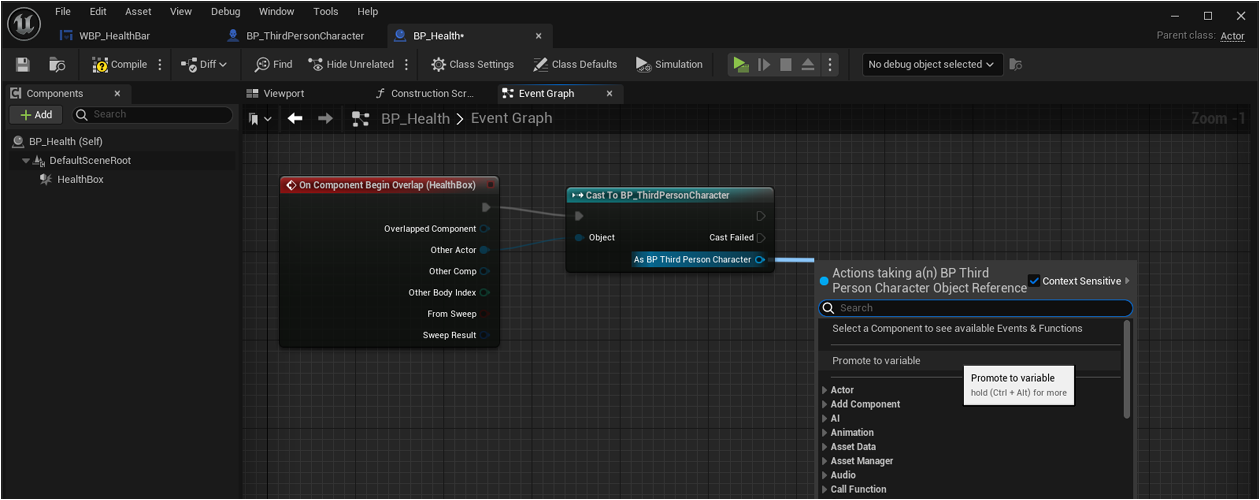Compile the BP_Health blueprint
Image resolution: width=1260 pixels, height=500 pixels.
(x=120, y=64)
